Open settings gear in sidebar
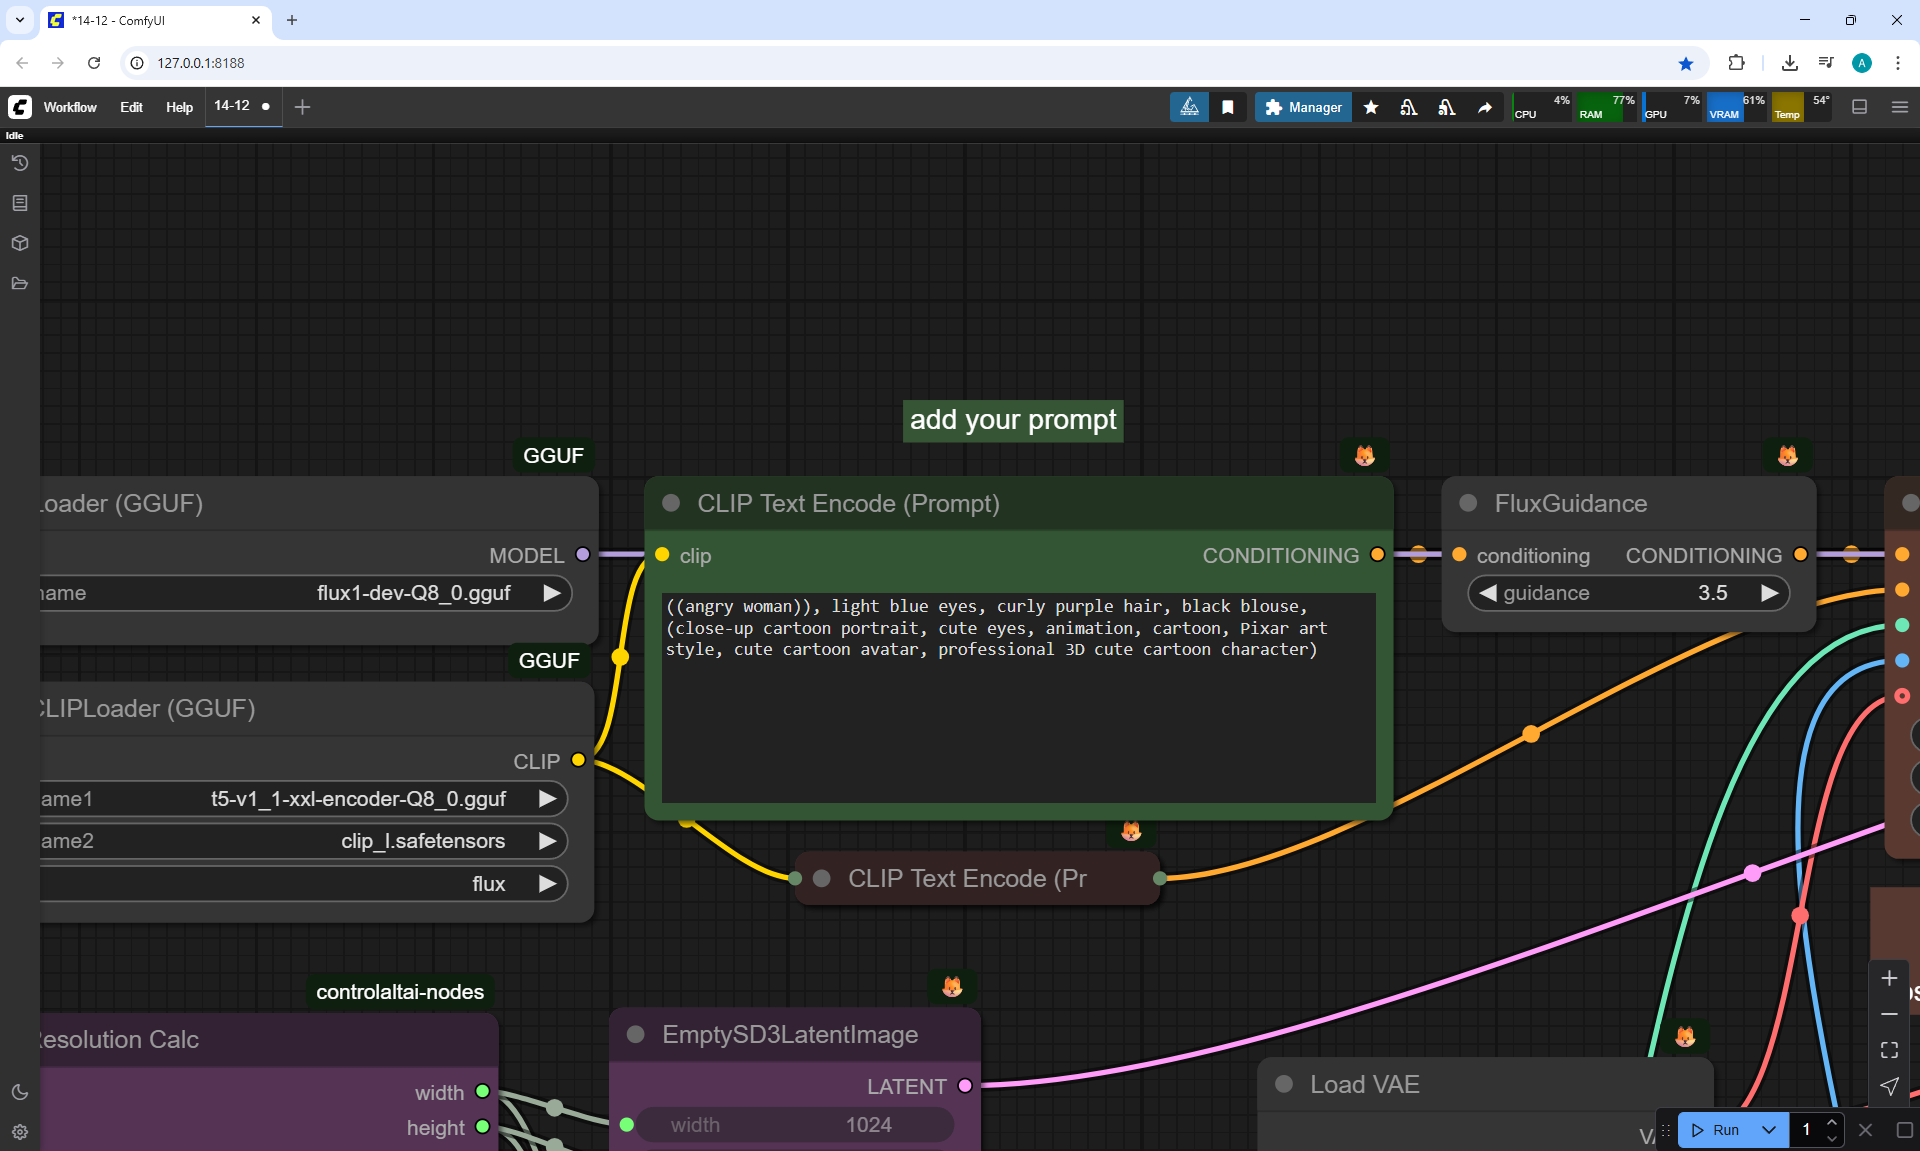The width and height of the screenshot is (1920, 1151). pos(19,1132)
